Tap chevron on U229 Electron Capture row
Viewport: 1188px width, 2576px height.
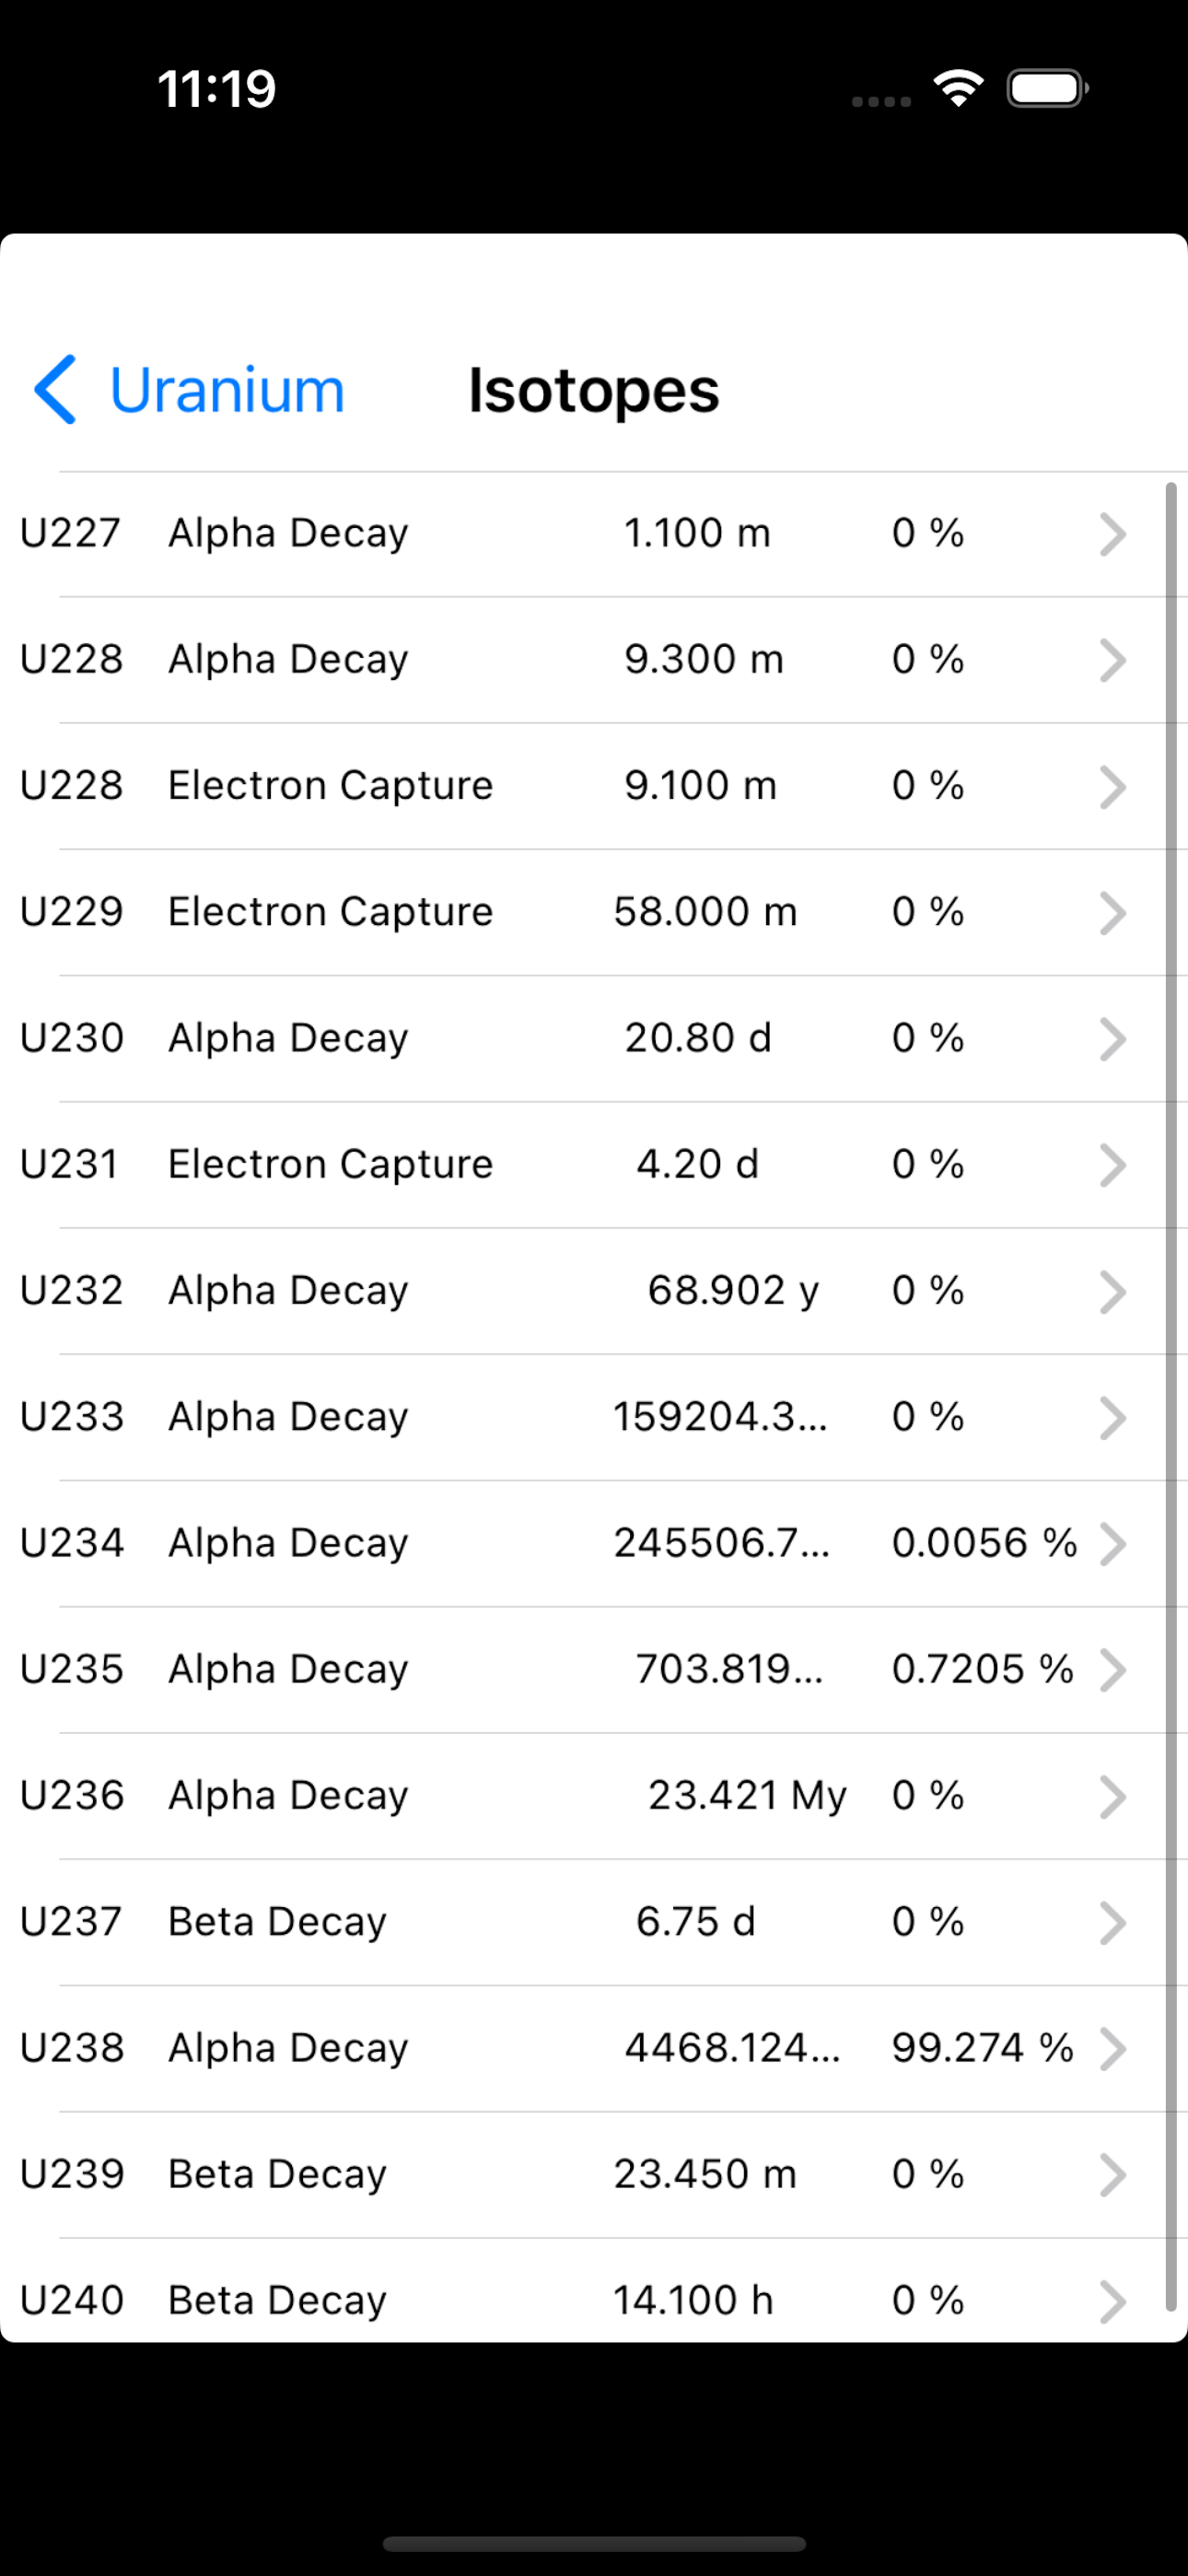pyautogui.click(x=1112, y=913)
